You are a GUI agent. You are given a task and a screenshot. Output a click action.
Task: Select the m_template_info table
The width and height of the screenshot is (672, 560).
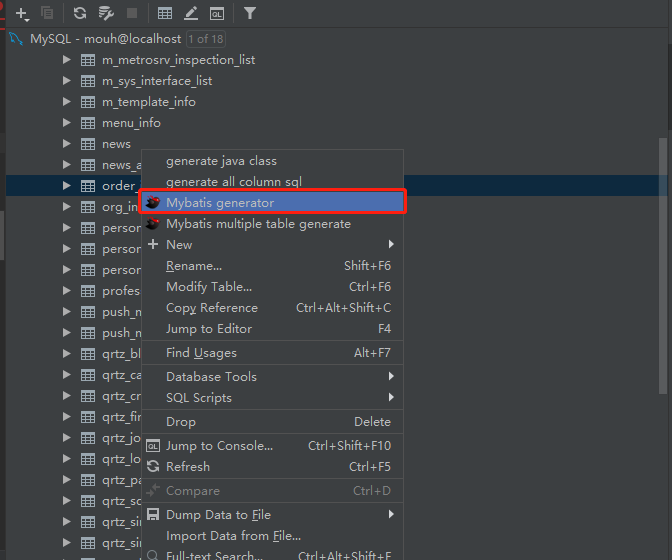coord(149,102)
